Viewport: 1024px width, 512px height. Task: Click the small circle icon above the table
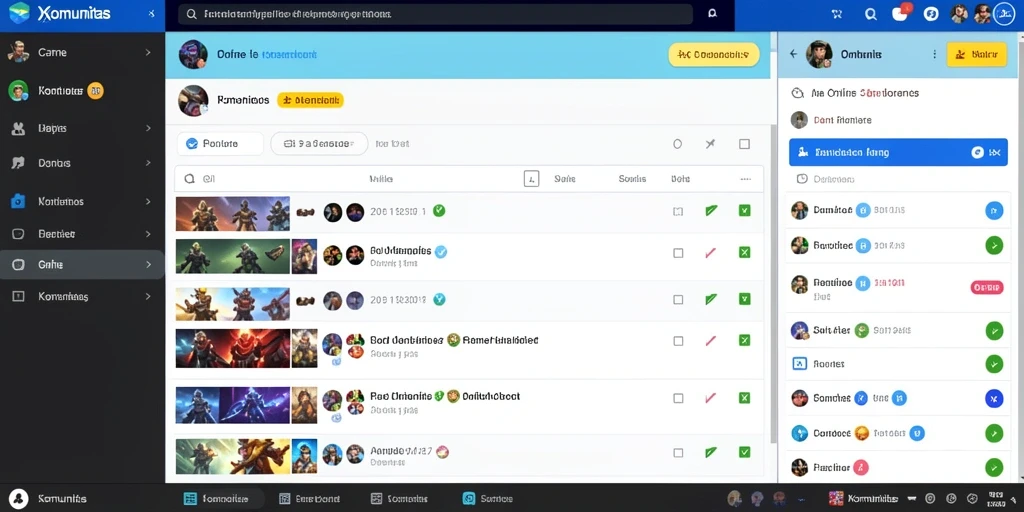click(x=677, y=144)
